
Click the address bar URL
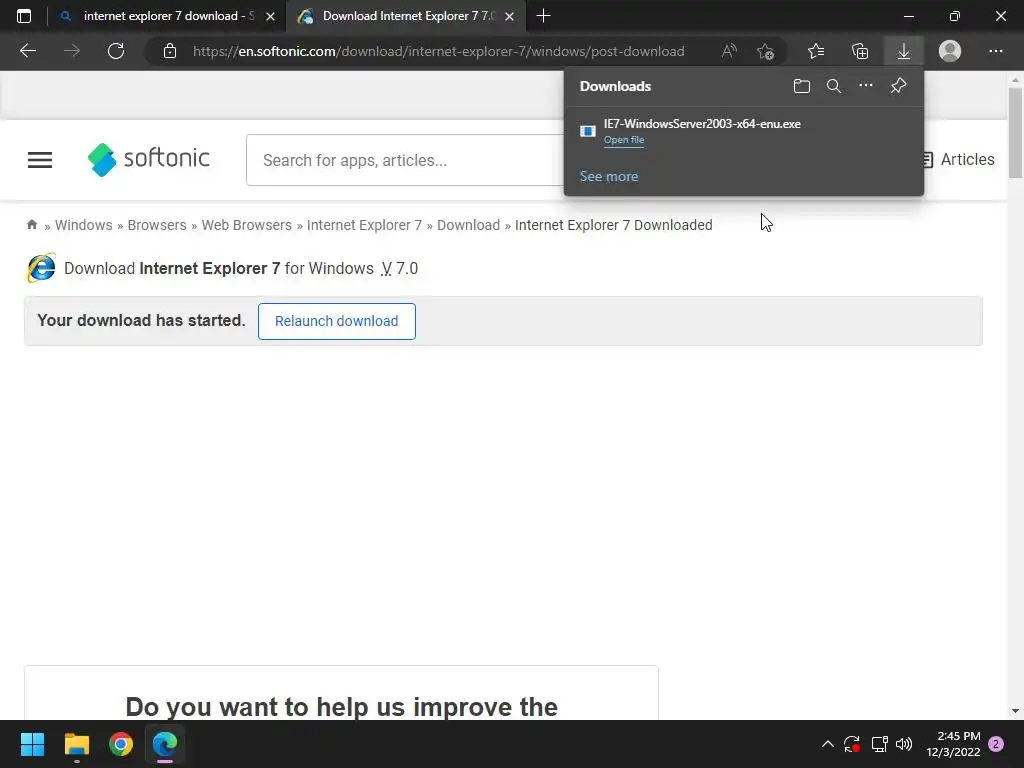click(x=438, y=51)
